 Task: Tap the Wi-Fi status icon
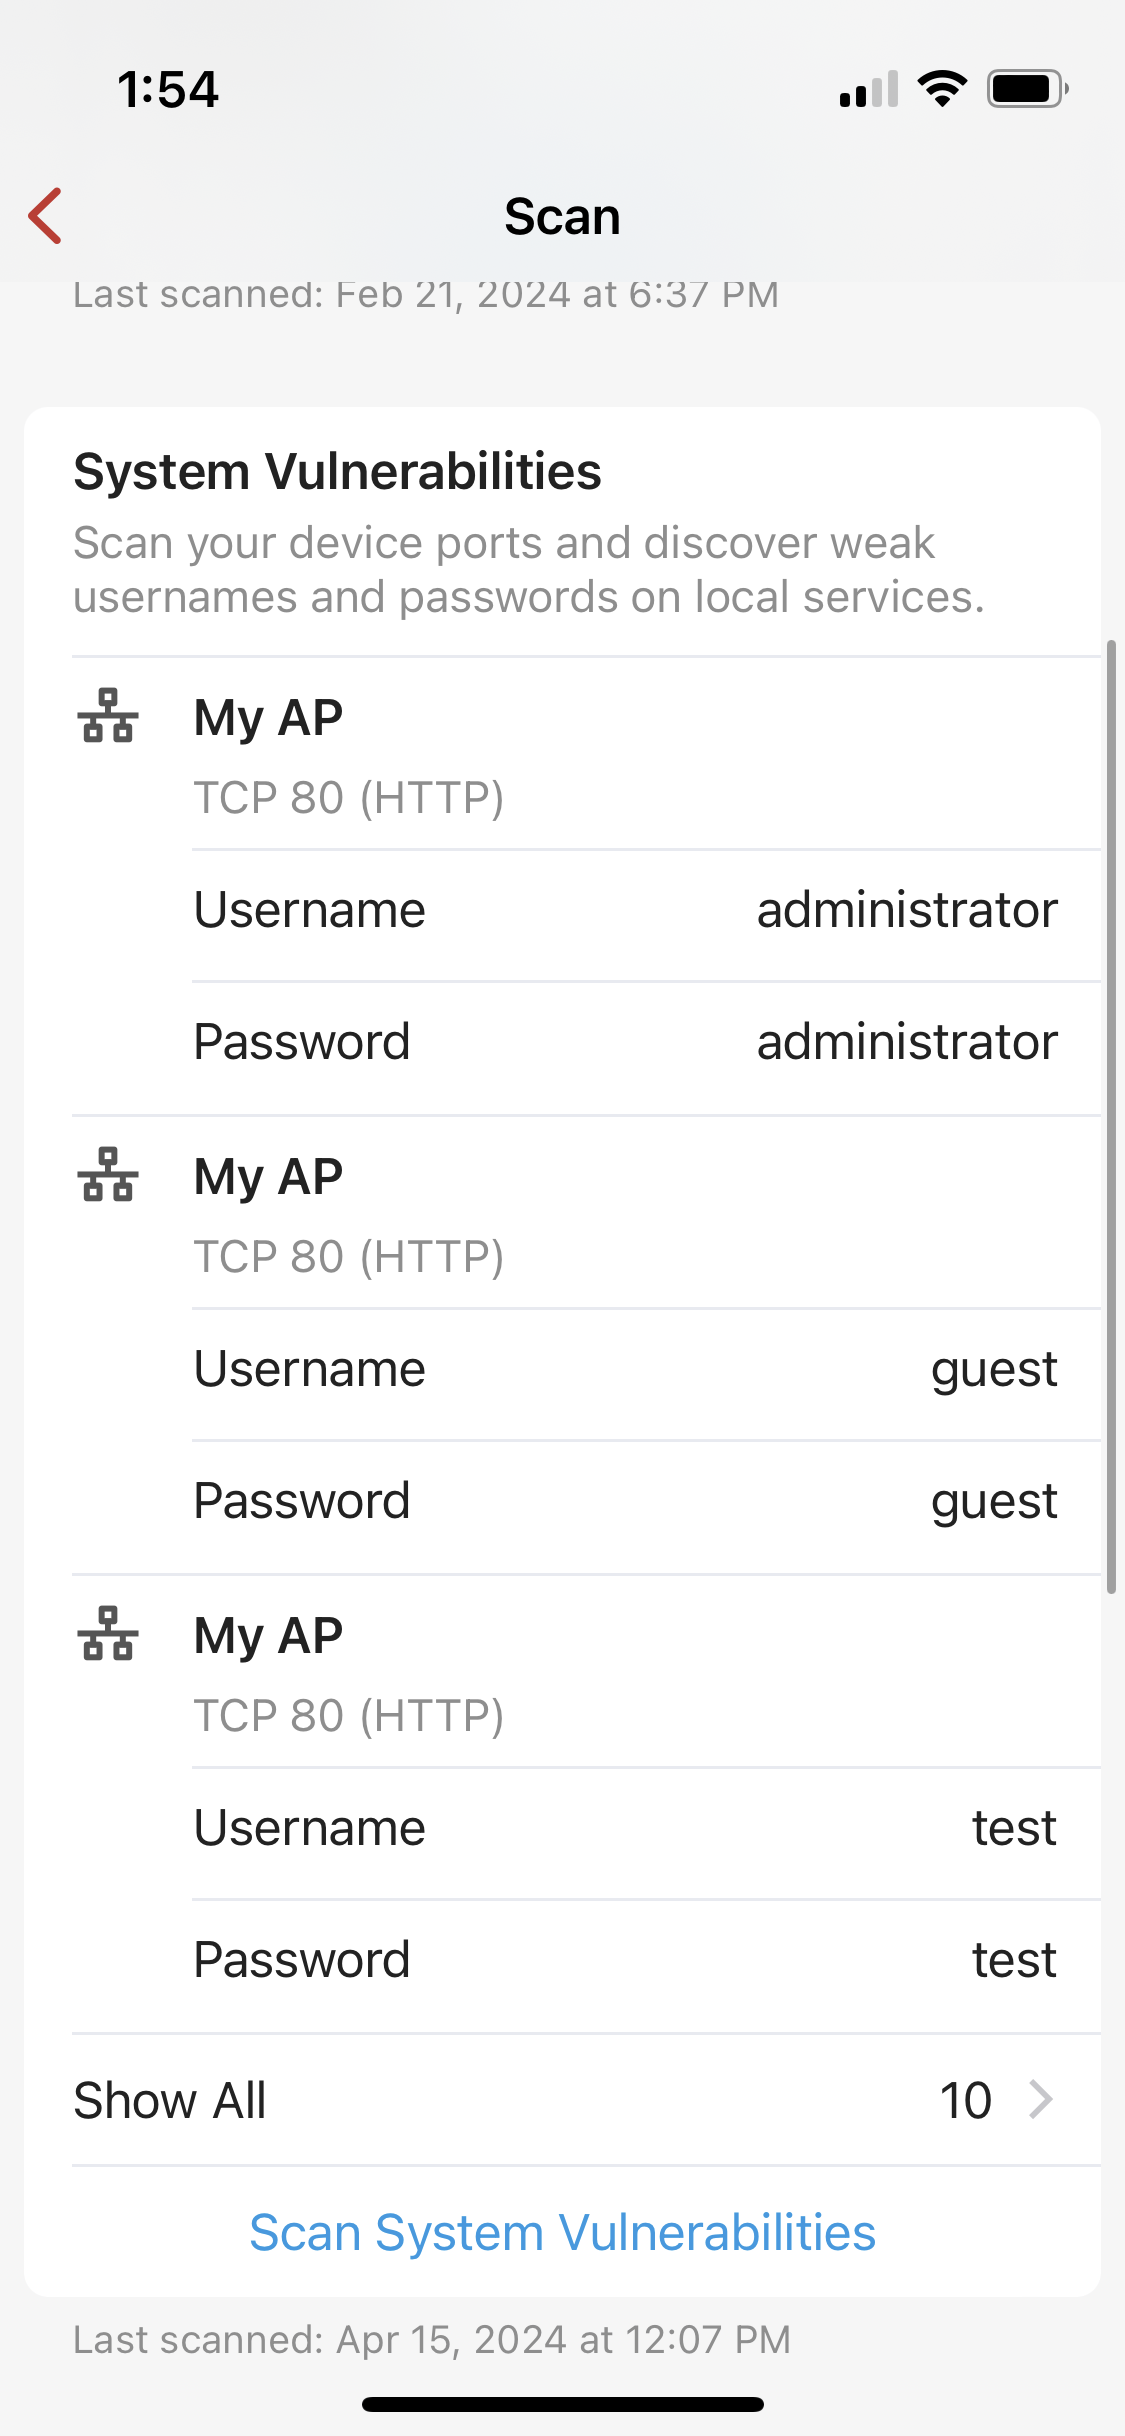point(942,89)
